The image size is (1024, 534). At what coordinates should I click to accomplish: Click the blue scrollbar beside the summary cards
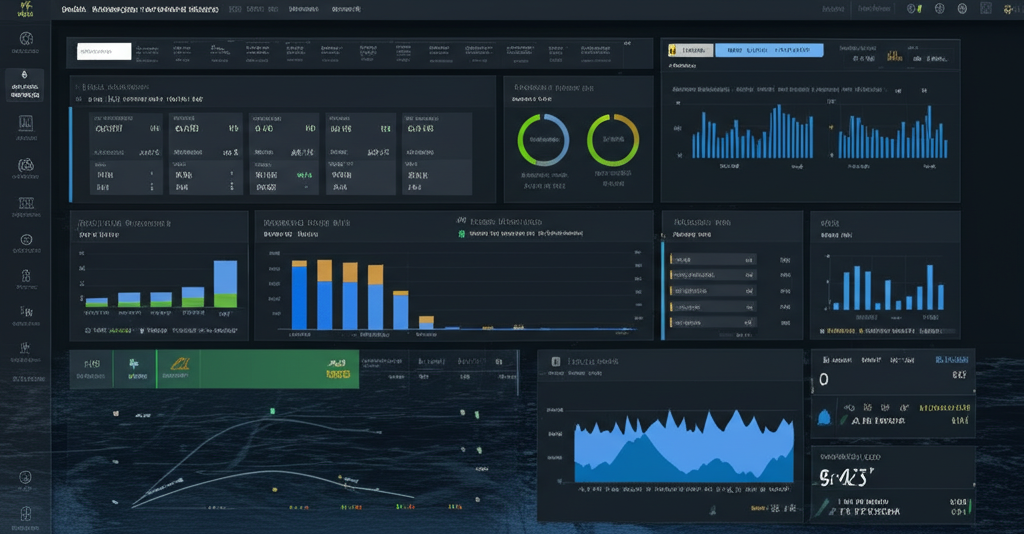[x=71, y=155]
